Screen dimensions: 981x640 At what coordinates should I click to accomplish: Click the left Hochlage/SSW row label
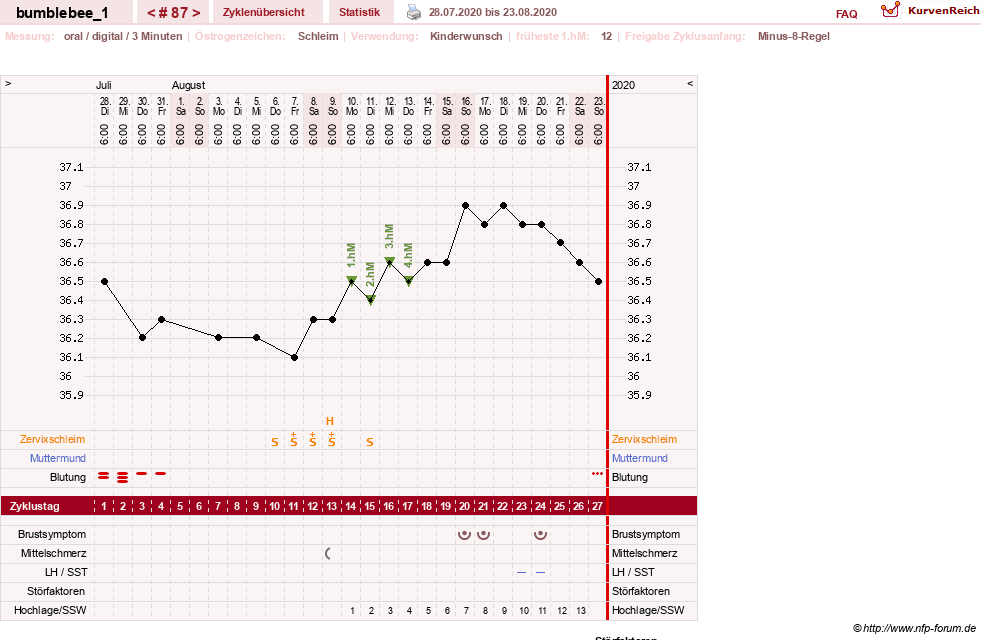pos(50,610)
